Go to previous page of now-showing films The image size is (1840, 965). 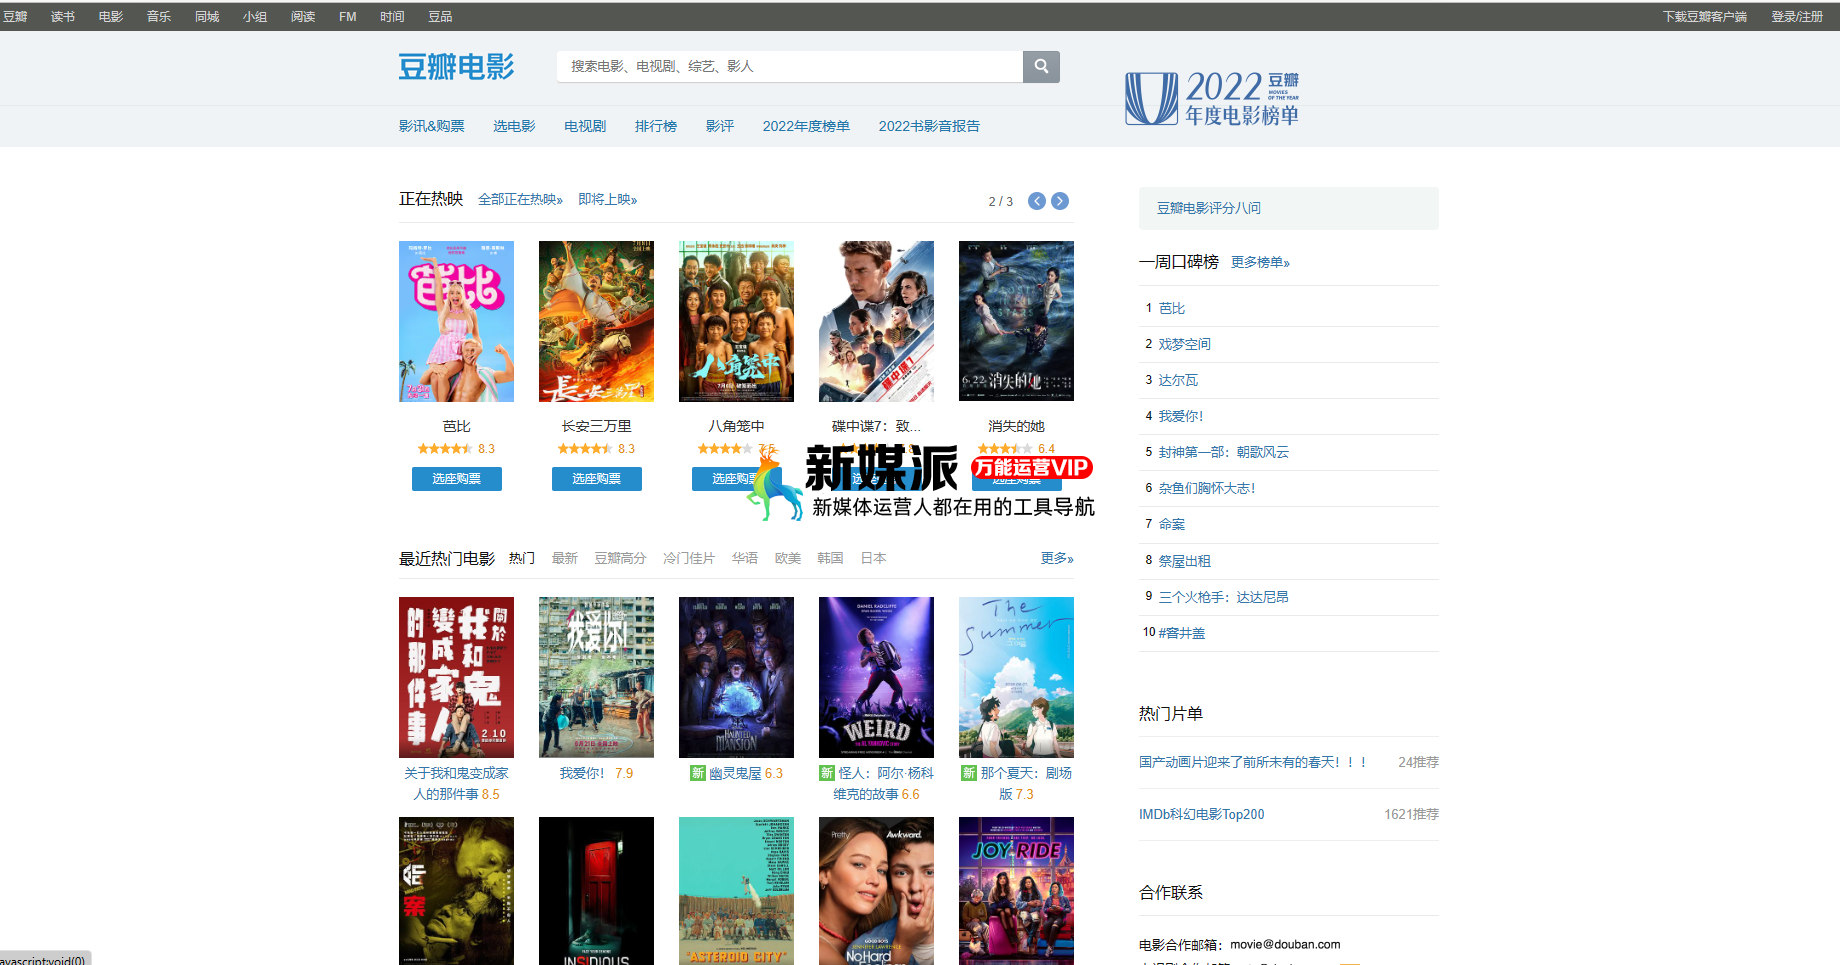(1037, 201)
